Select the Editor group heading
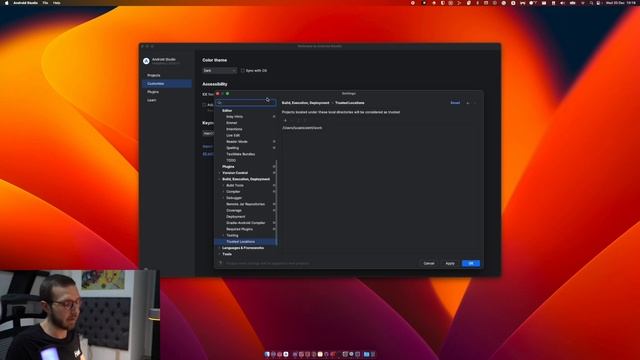640x360 pixels. coord(227,111)
